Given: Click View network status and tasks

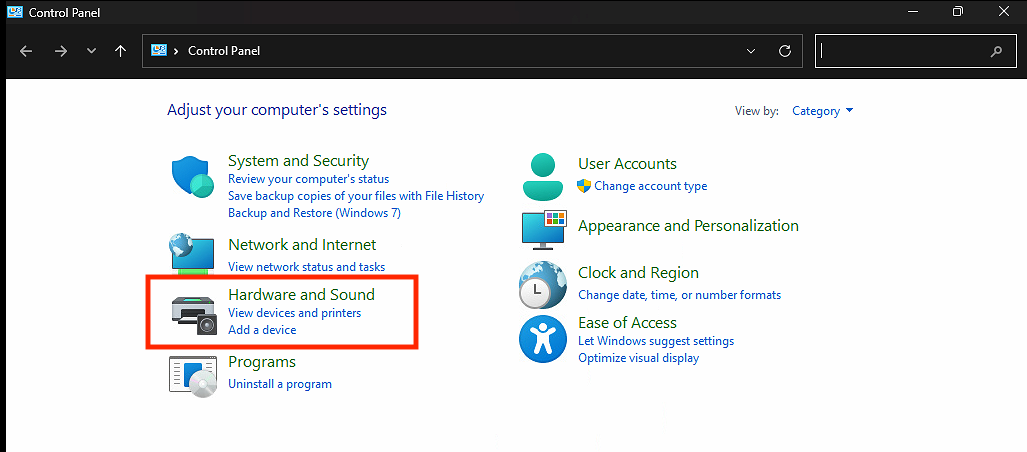Looking at the screenshot, I should (307, 267).
